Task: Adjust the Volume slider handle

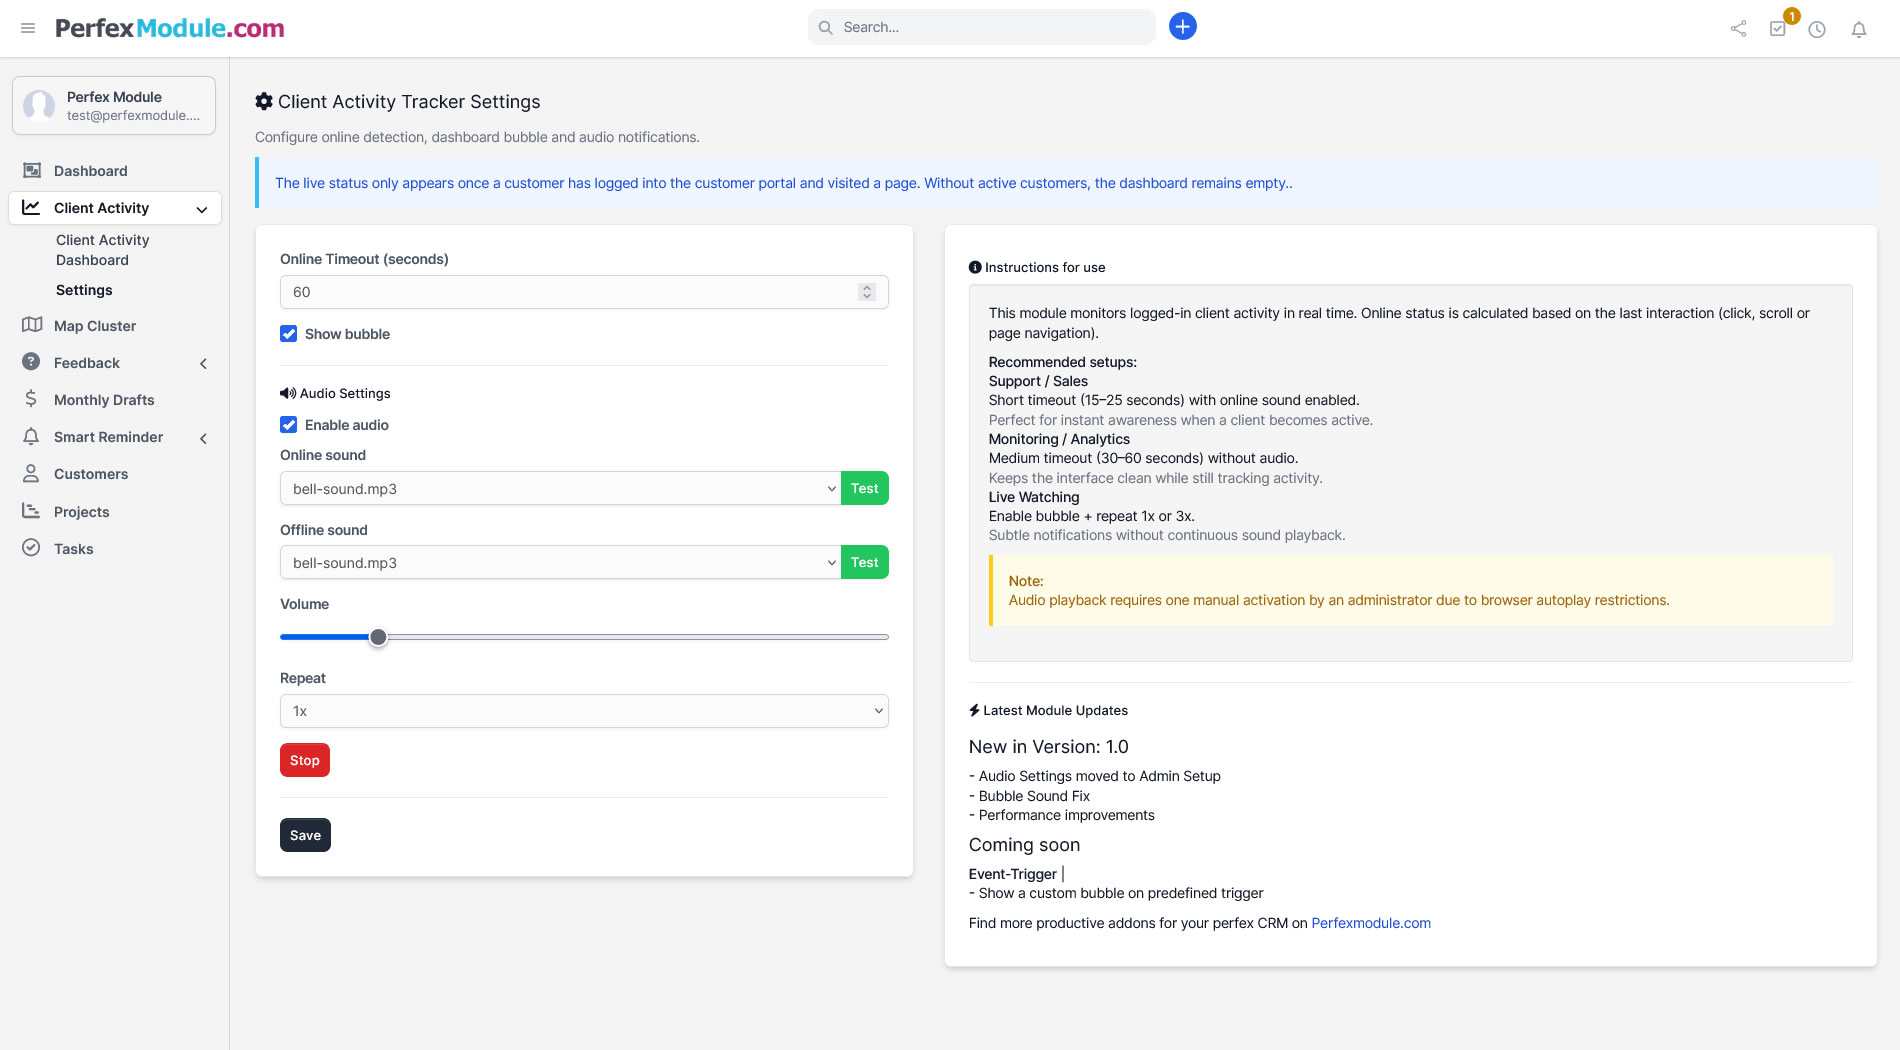Action: (378, 636)
